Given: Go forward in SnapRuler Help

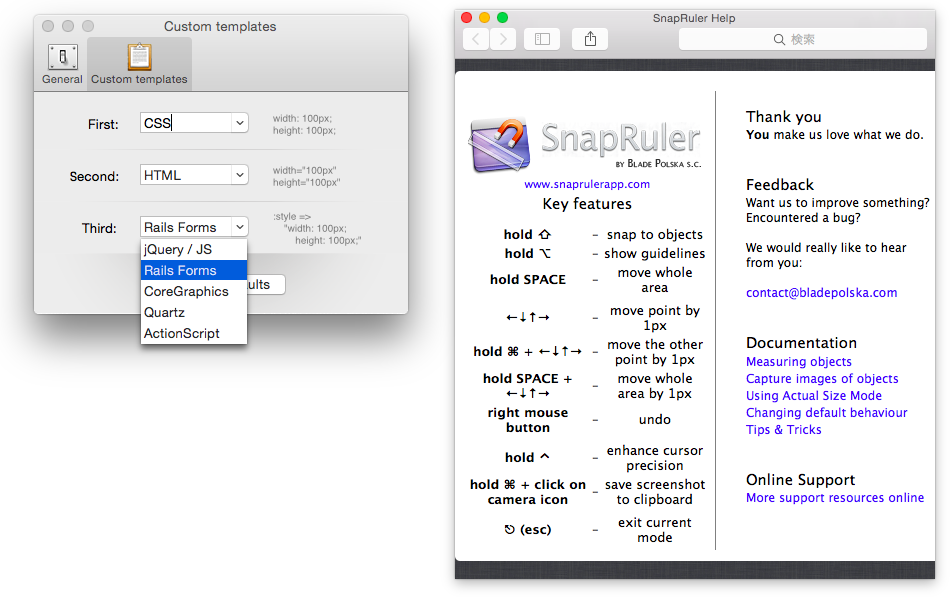Looking at the screenshot, I should click(x=503, y=39).
